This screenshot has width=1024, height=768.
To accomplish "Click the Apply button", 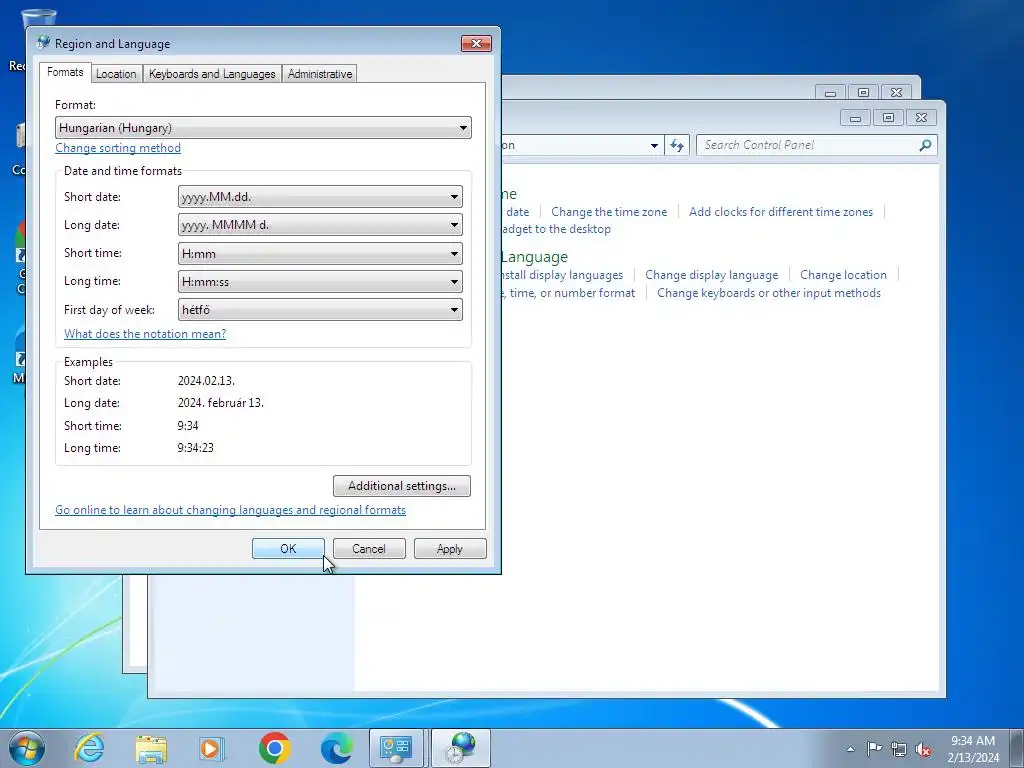I will [450, 549].
